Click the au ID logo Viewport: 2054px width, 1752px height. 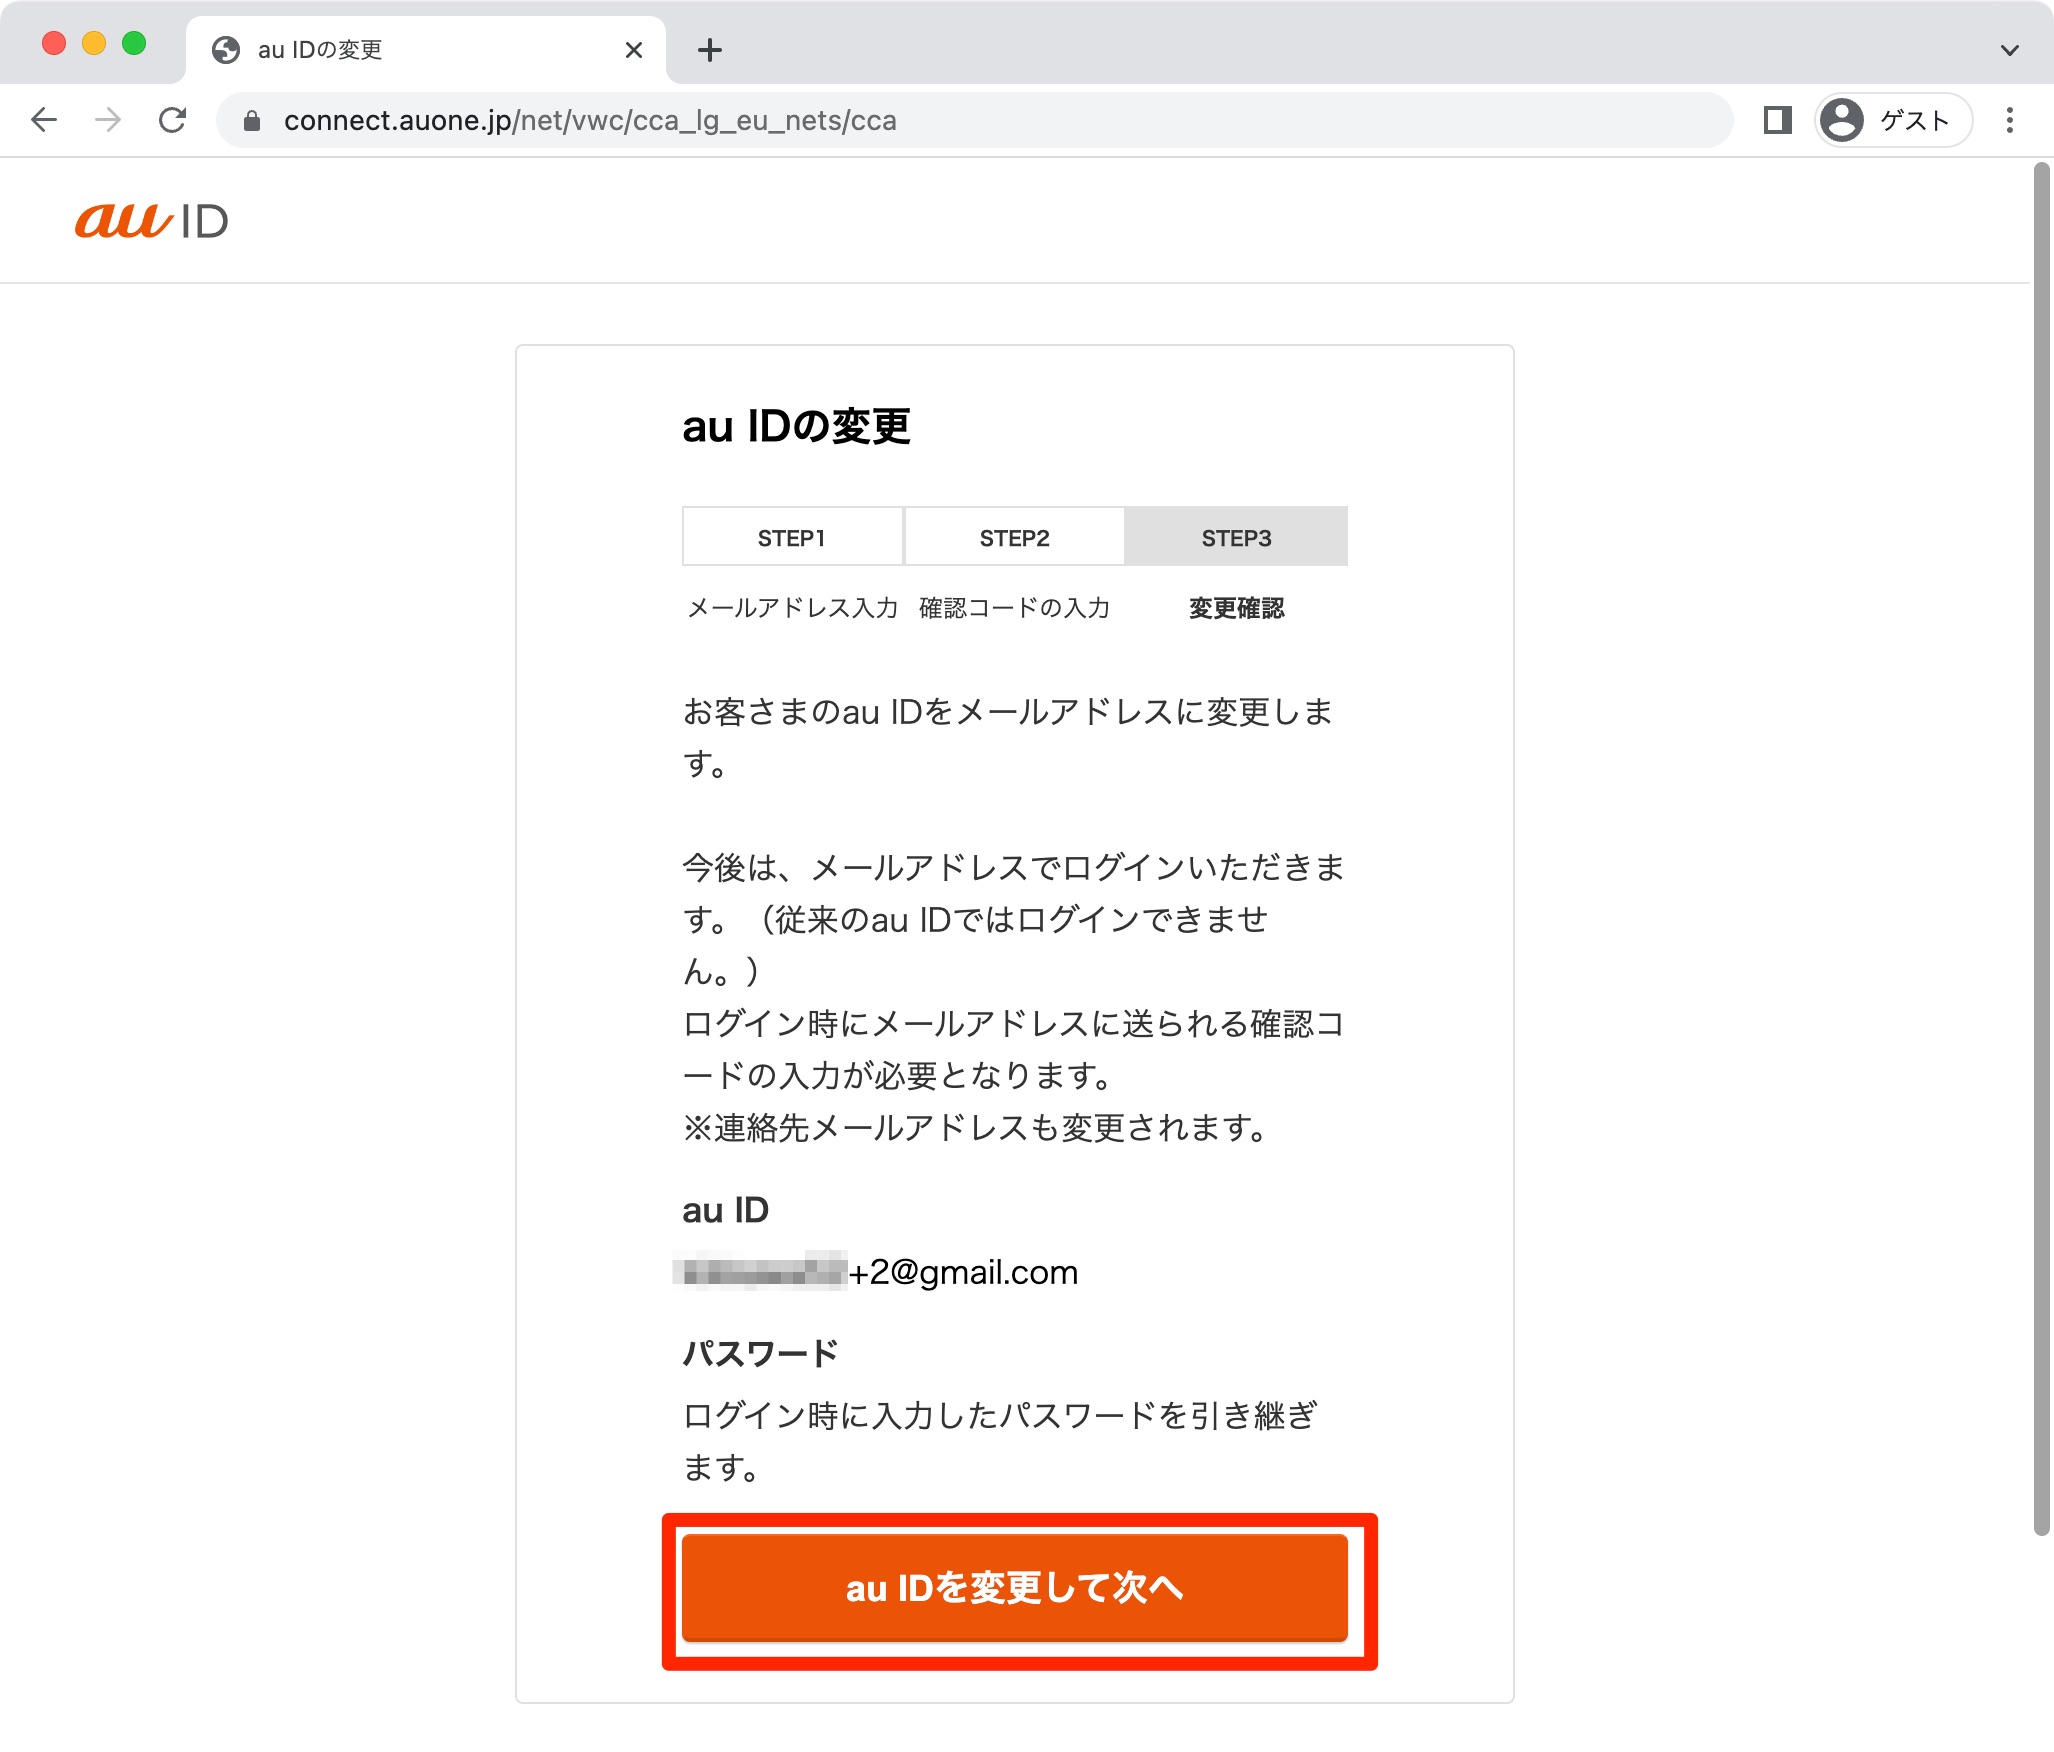pos(152,220)
